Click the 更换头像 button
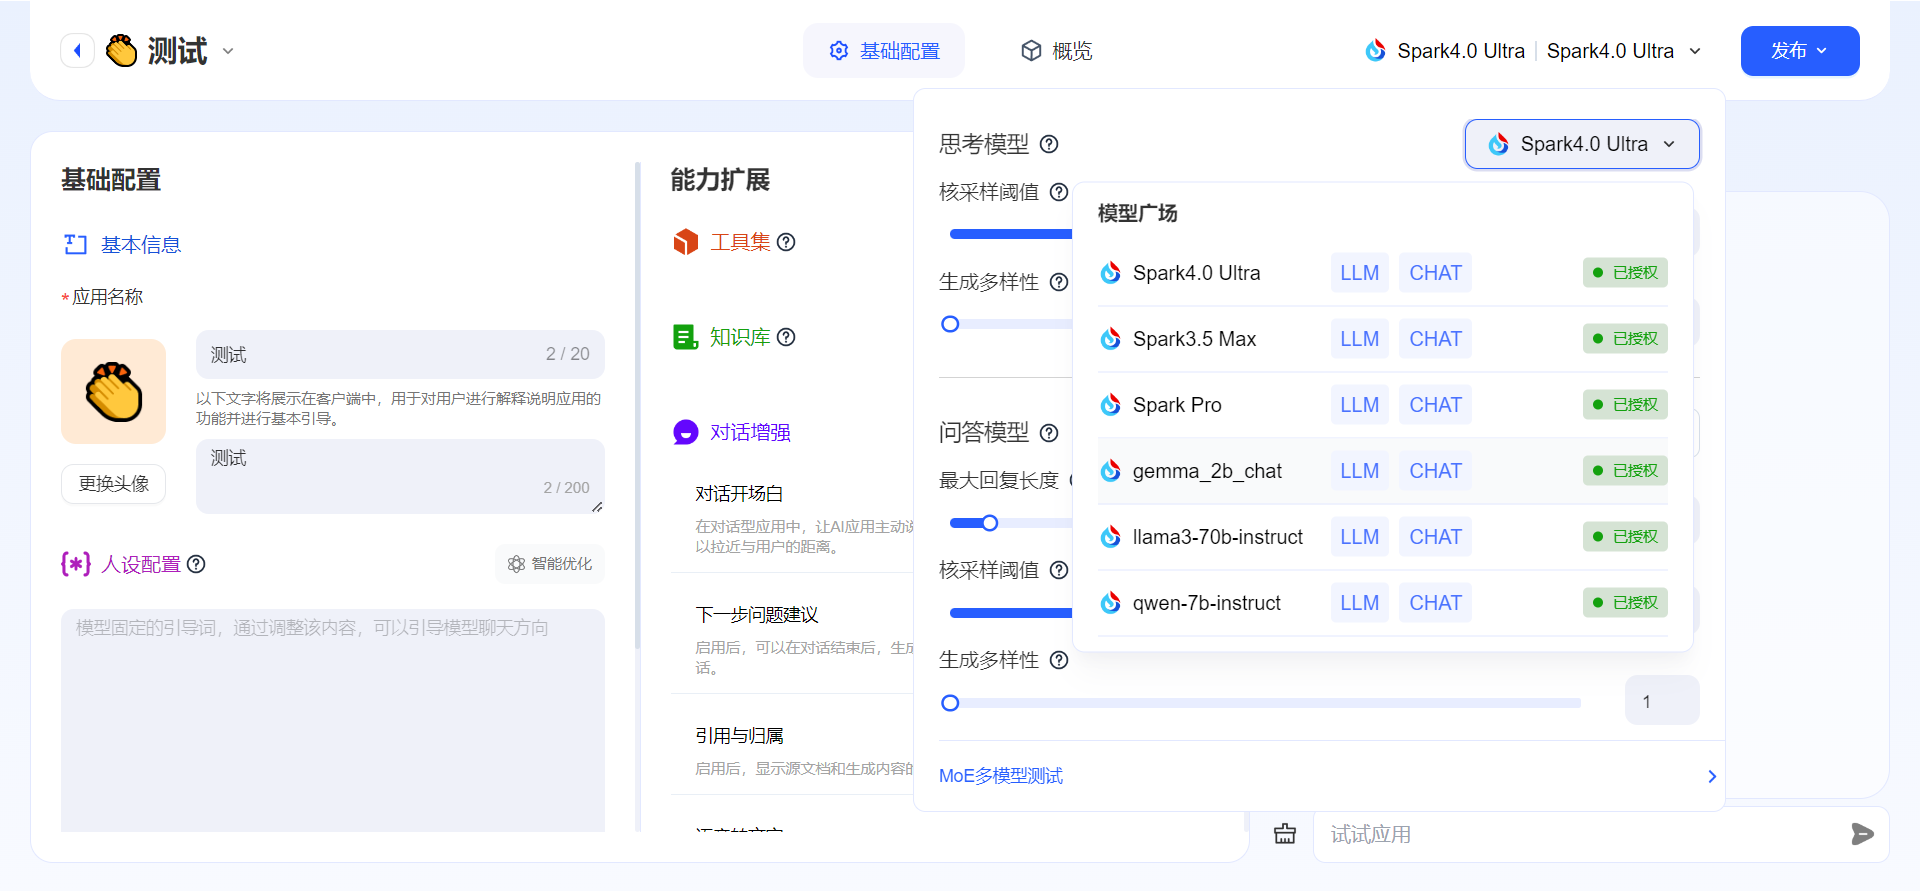 [x=113, y=484]
